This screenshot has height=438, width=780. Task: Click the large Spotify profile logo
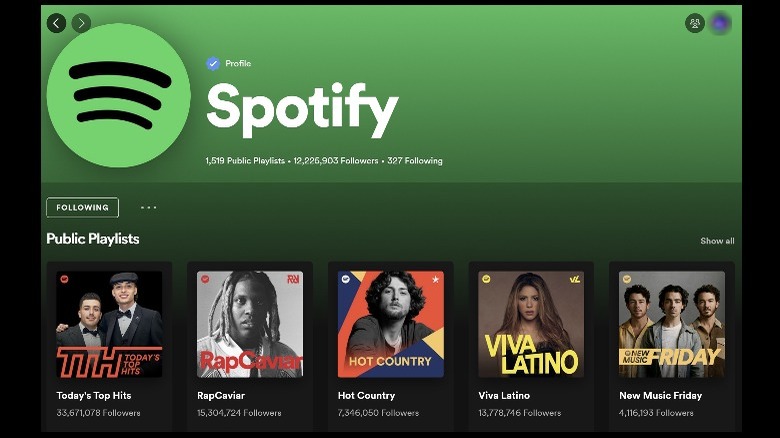click(118, 96)
